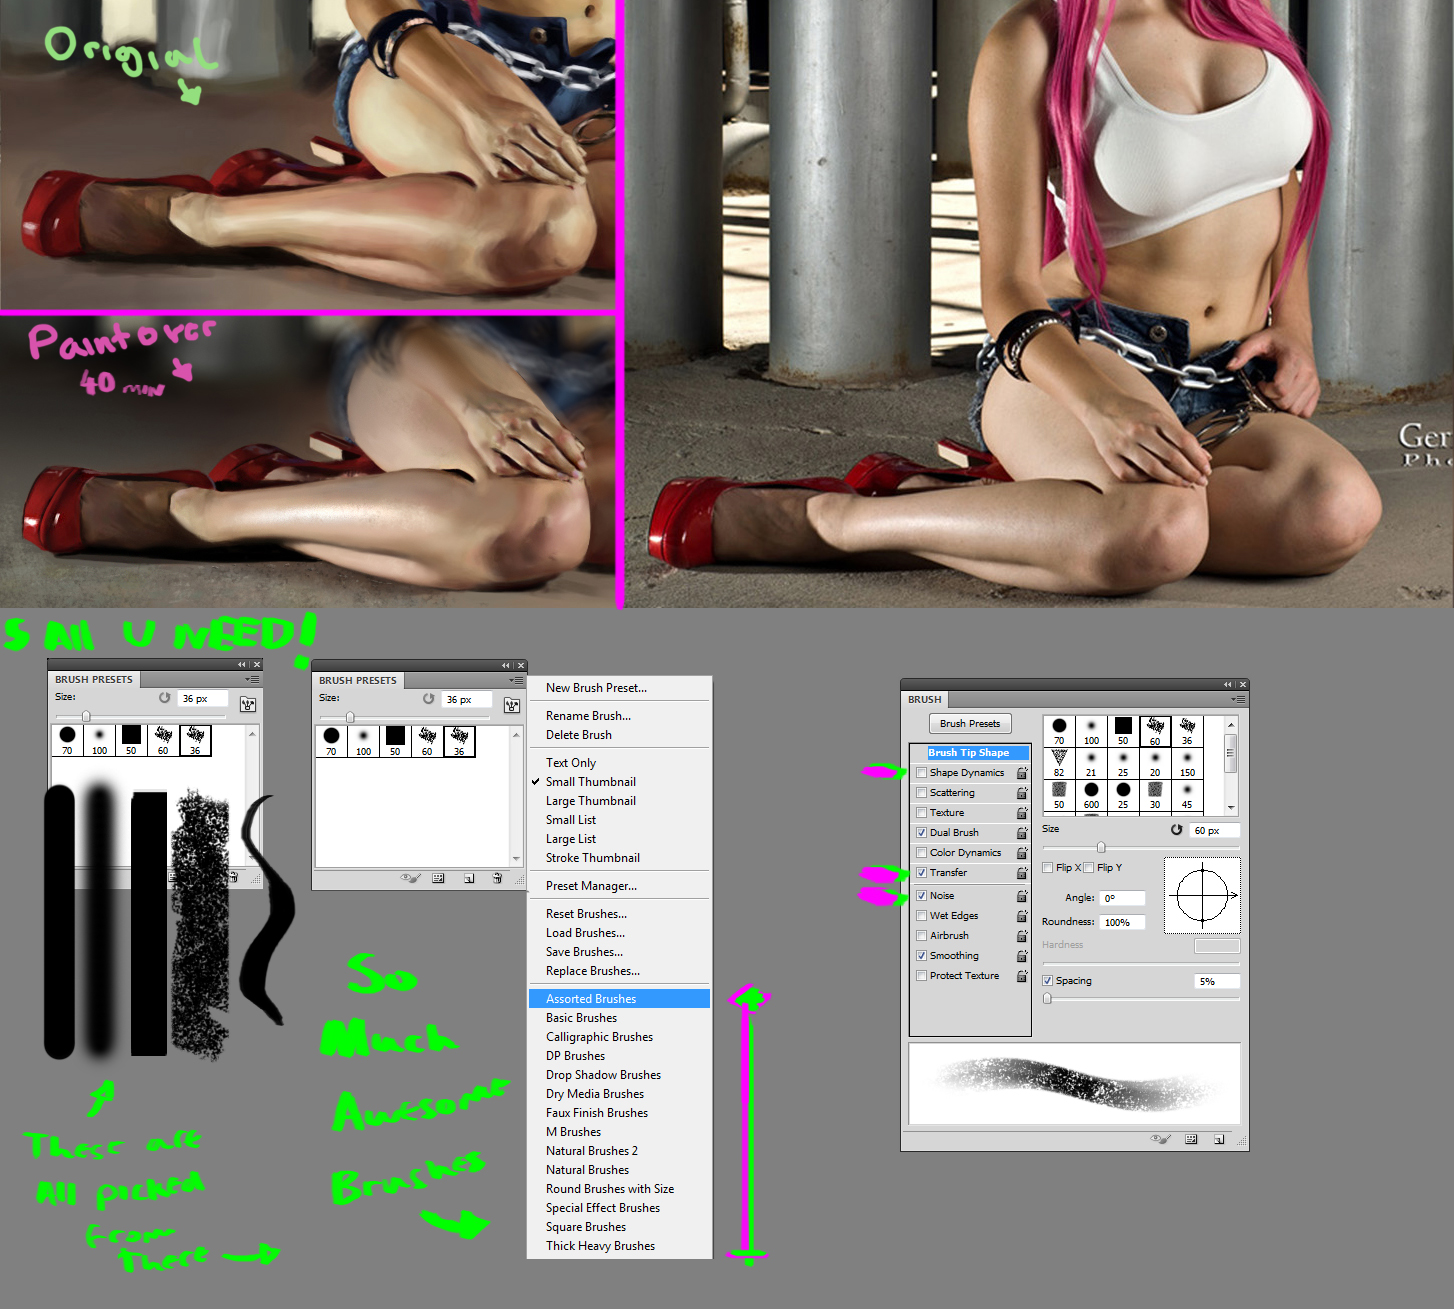Click the Spacing slider handle
The height and width of the screenshot is (1309, 1454).
(x=1047, y=998)
